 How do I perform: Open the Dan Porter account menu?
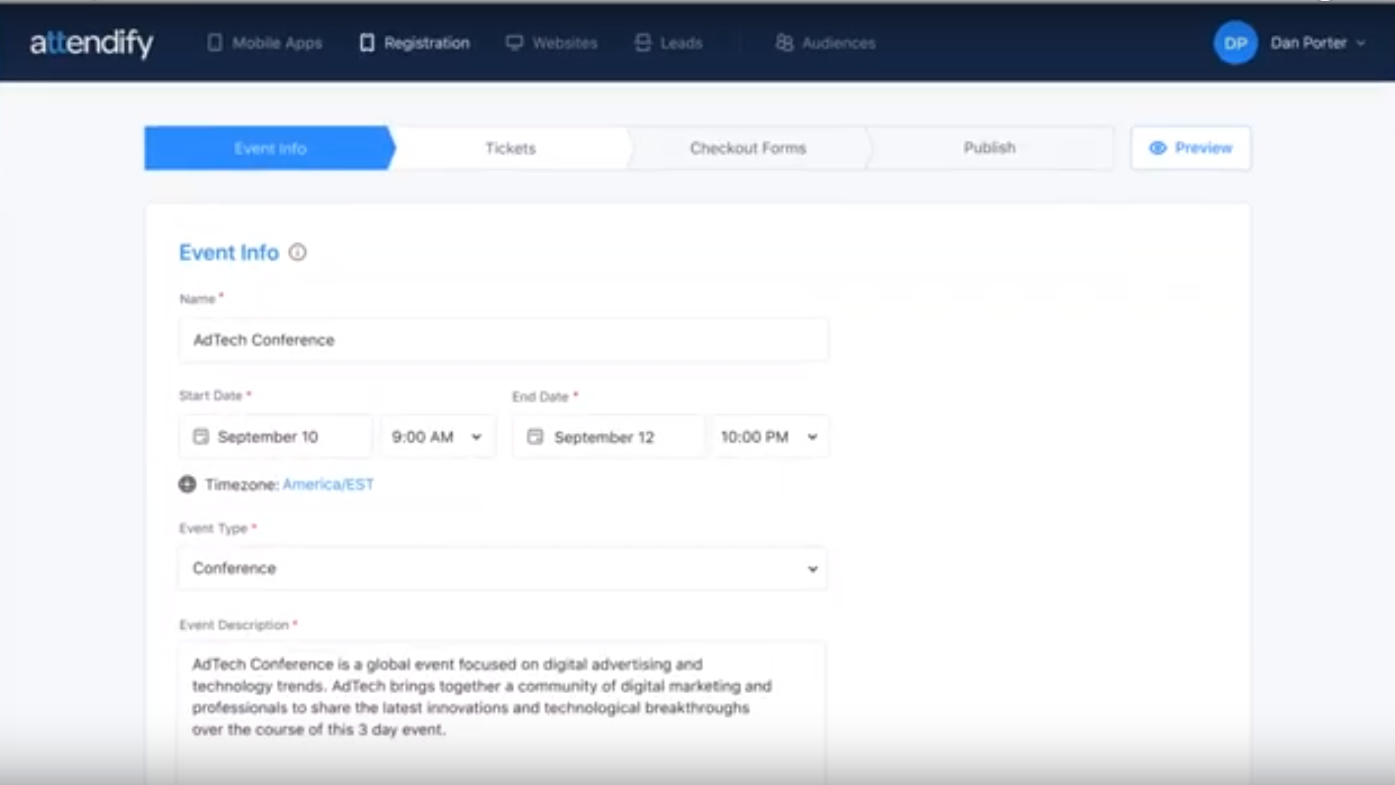click(1317, 43)
